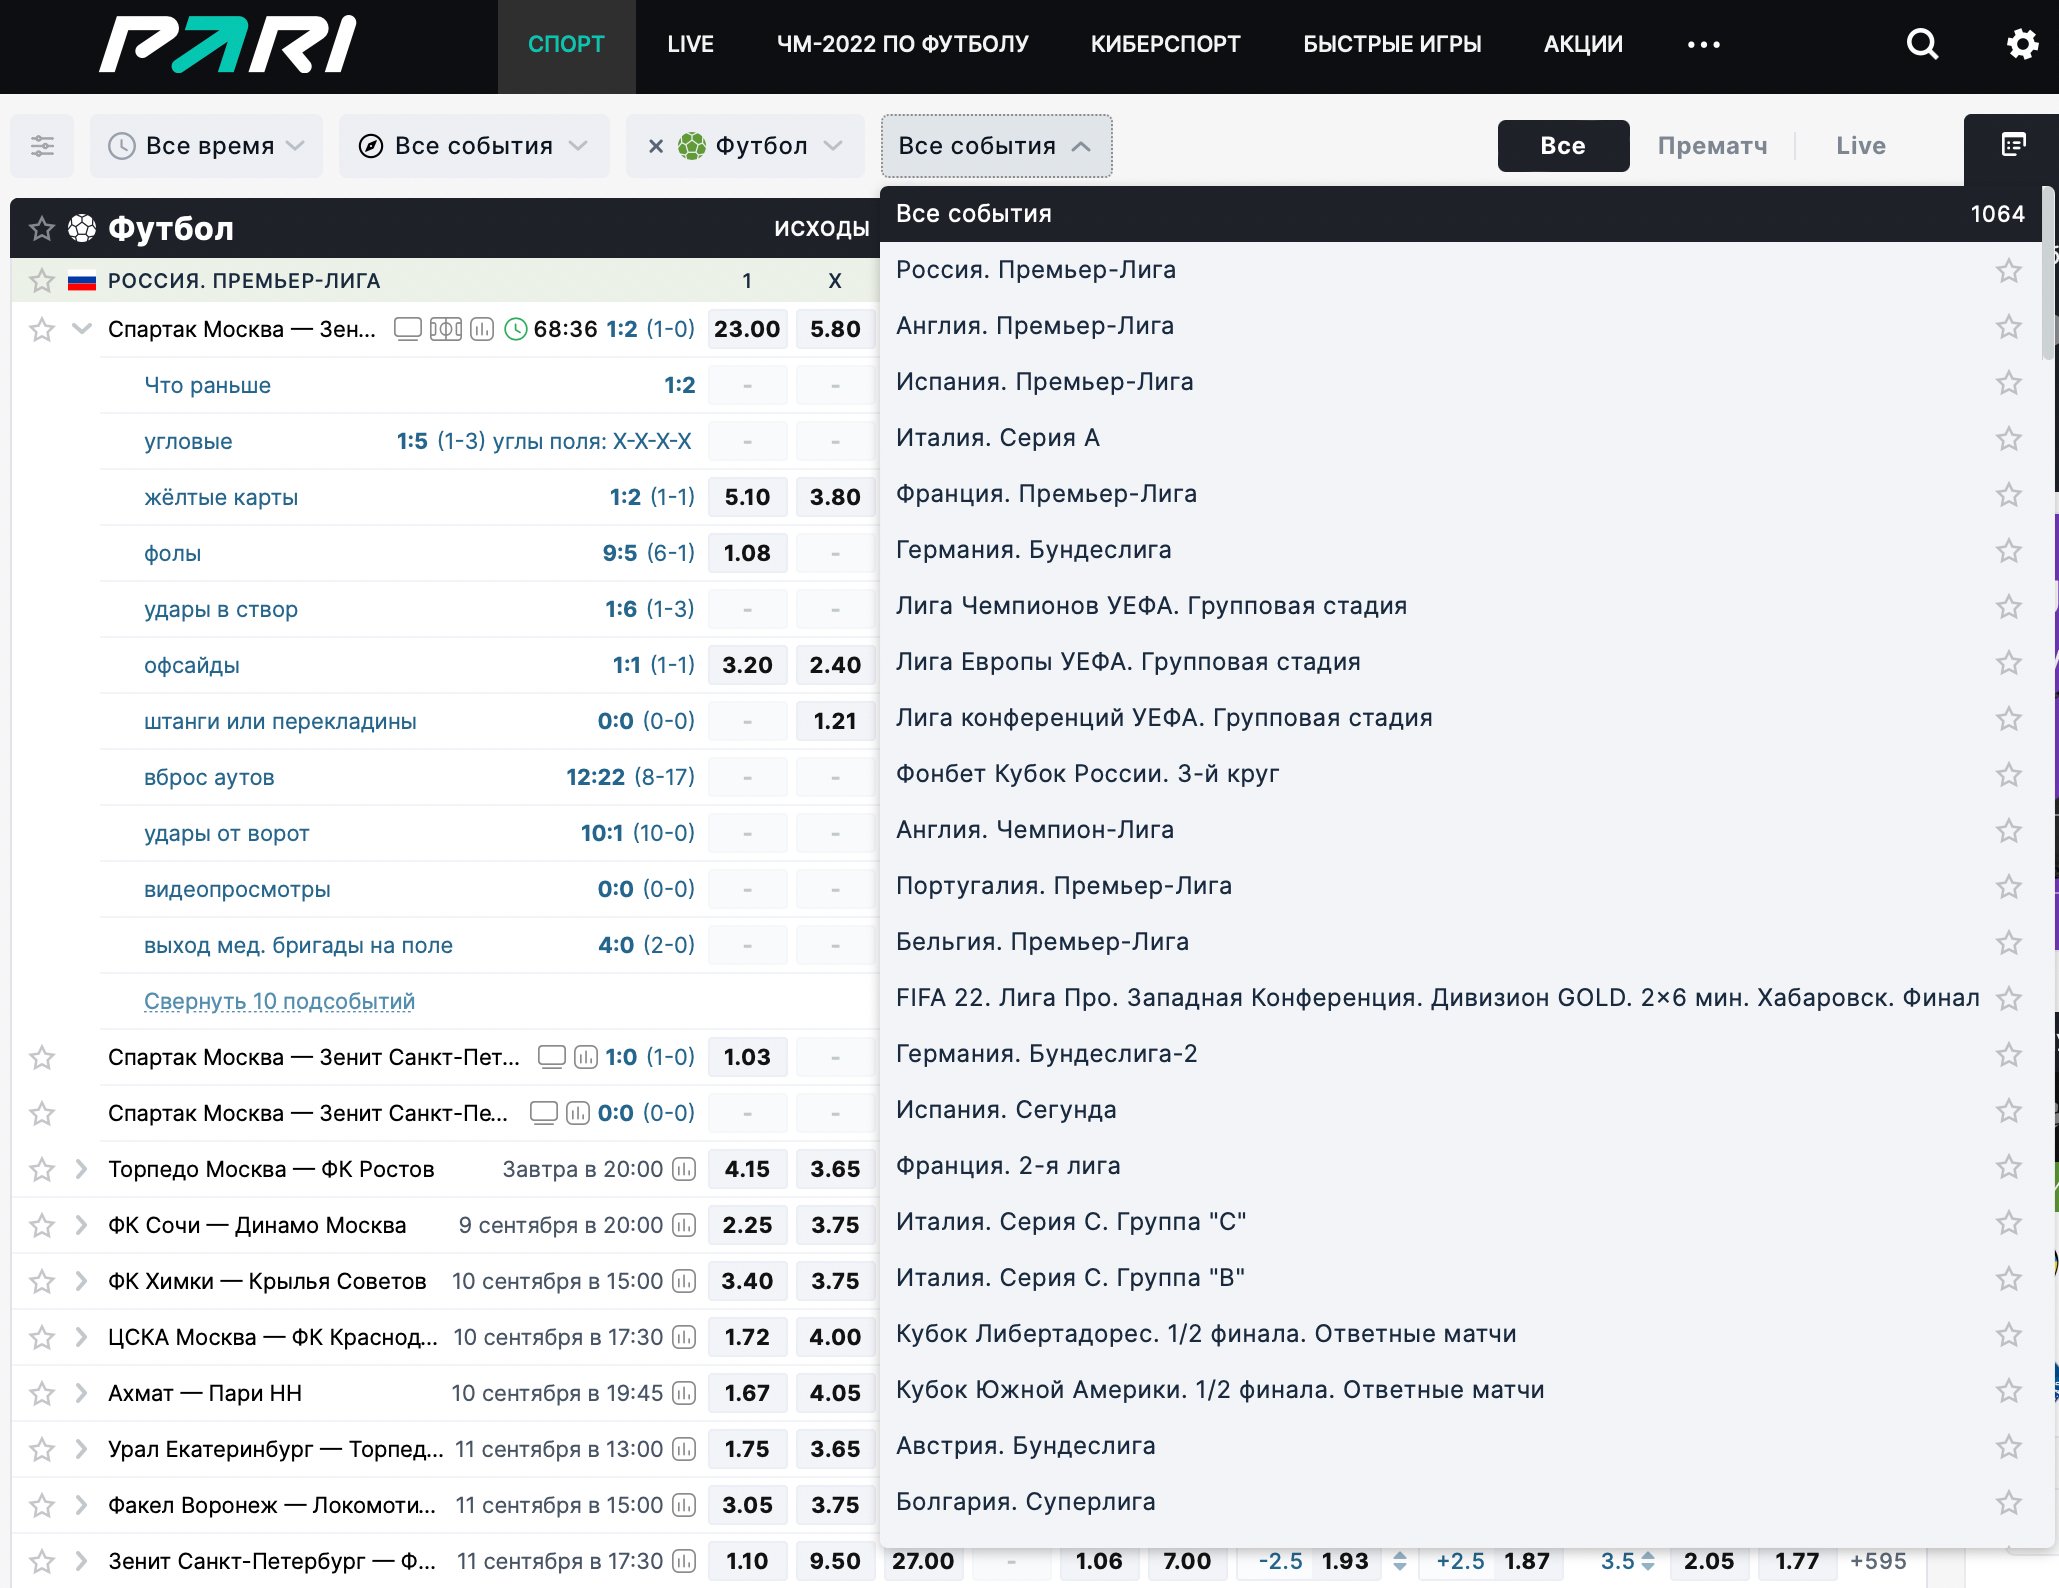Open the Все время time dropdown
2059x1588 pixels.
(x=207, y=146)
